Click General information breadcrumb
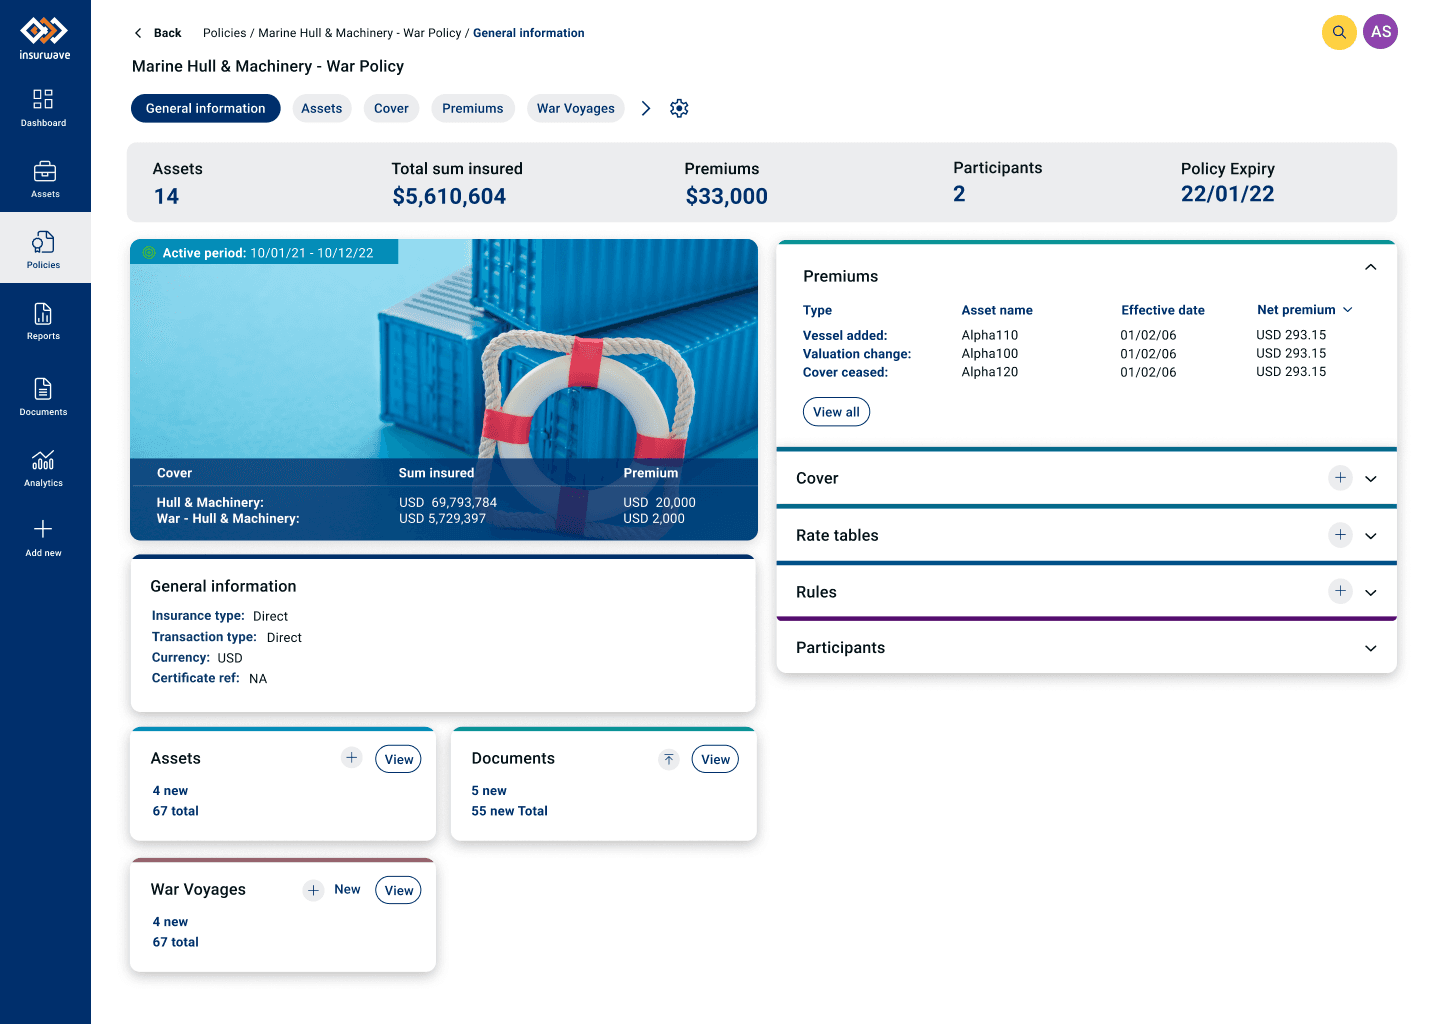The width and height of the screenshot is (1440, 1024). (529, 33)
